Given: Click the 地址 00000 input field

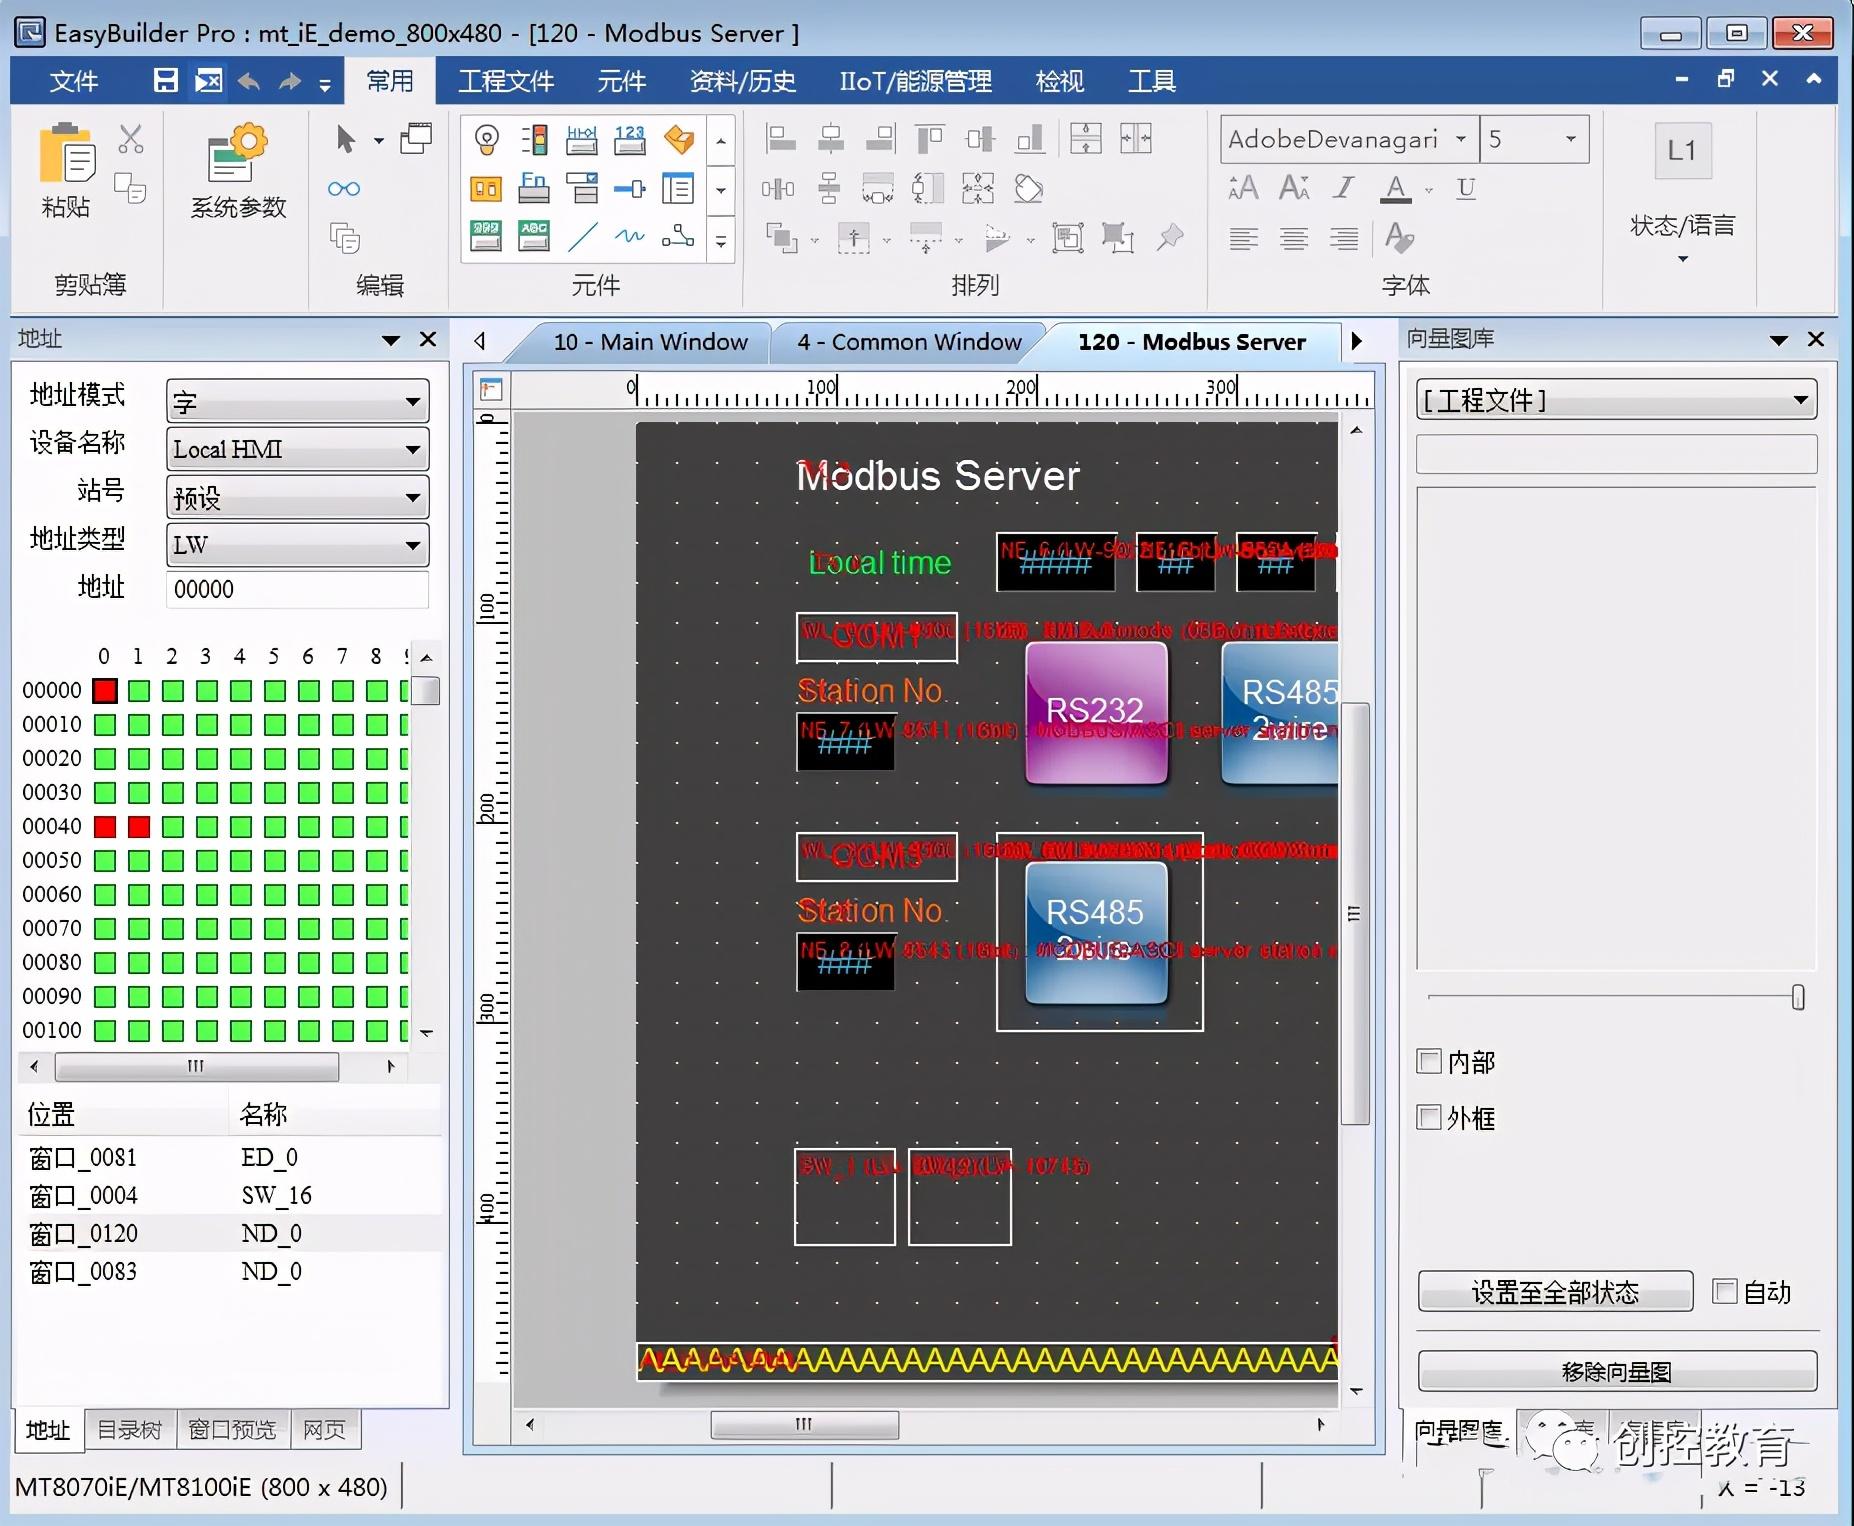Looking at the screenshot, I should pyautogui.click(x=297, y=589).
